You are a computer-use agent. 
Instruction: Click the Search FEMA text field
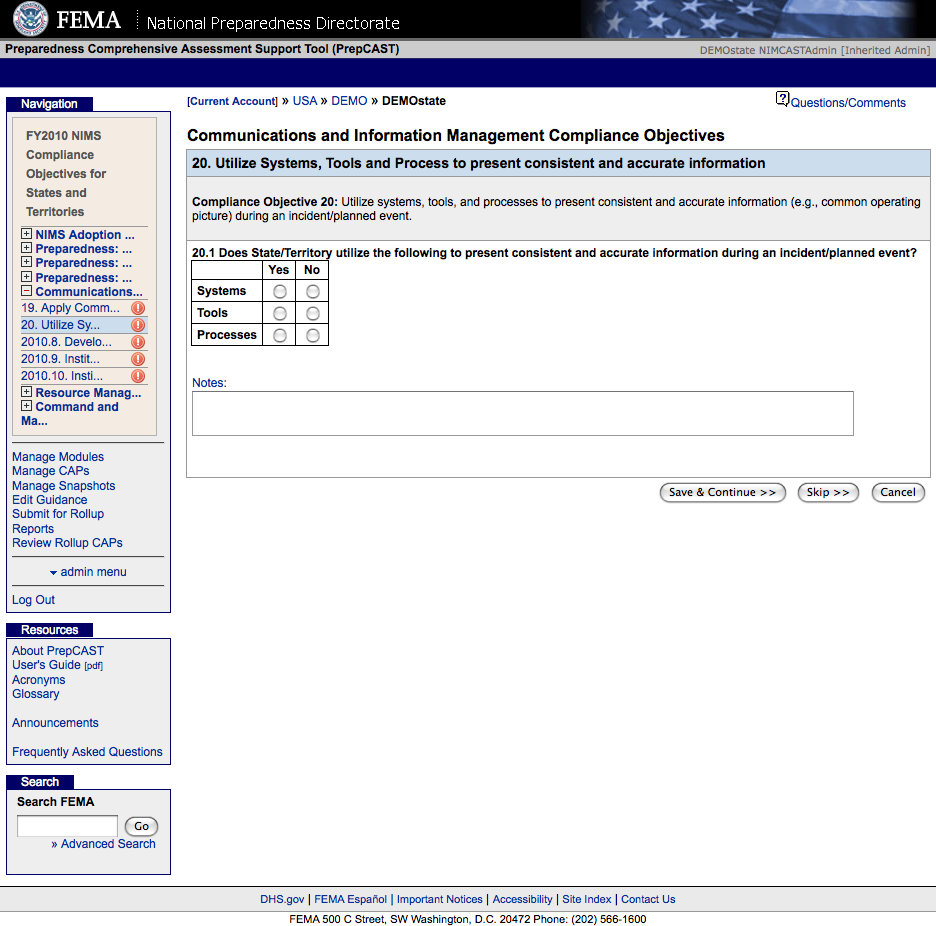coord(67,826)
